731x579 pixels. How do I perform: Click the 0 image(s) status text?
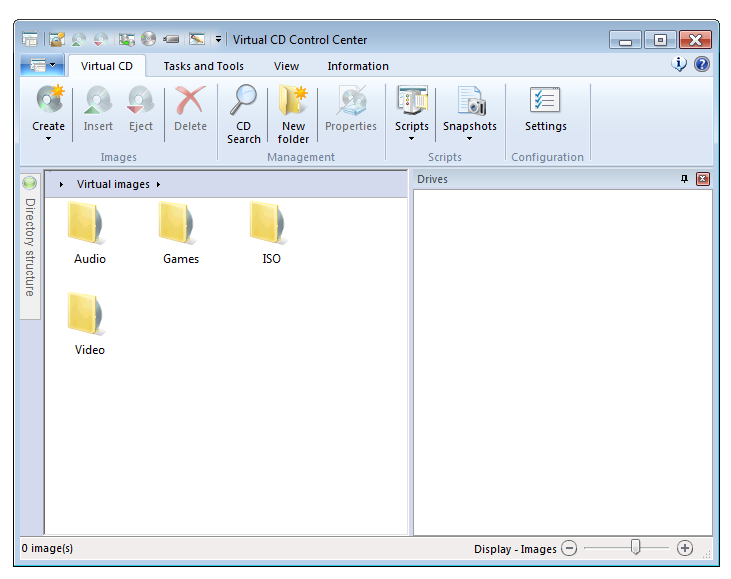pyautogui.click(x=47, y=548)
